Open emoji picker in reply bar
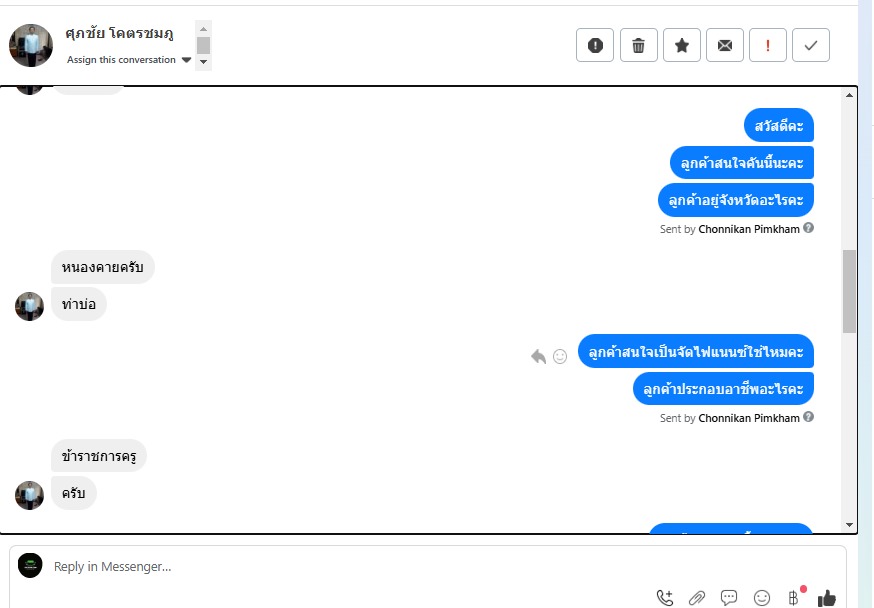 (761, 598)
